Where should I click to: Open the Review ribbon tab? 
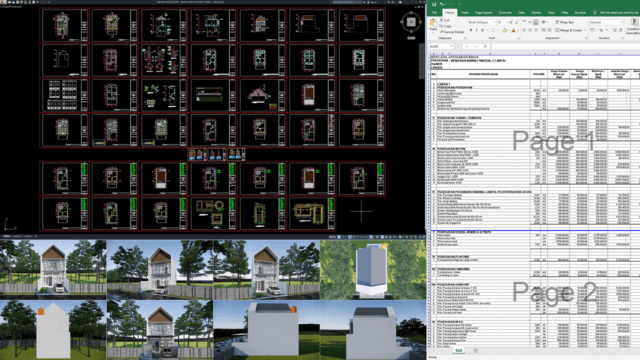536,13
